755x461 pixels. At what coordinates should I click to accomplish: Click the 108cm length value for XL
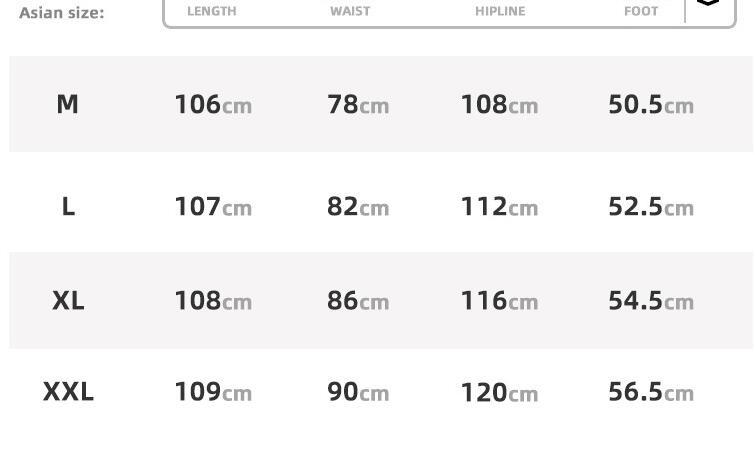(x=213, y=300)
